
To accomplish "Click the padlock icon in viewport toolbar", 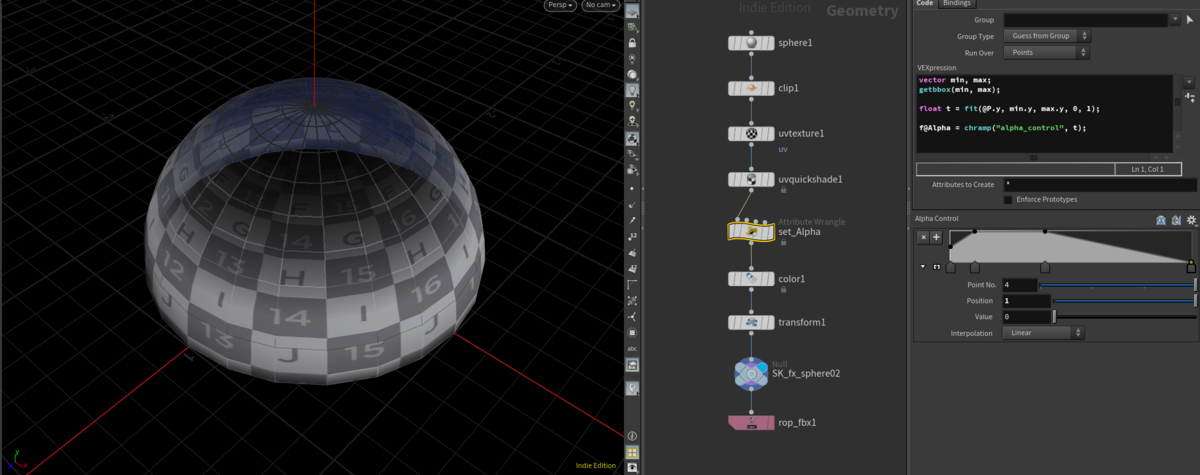I will pyautogui.click(x=633, y=43).
